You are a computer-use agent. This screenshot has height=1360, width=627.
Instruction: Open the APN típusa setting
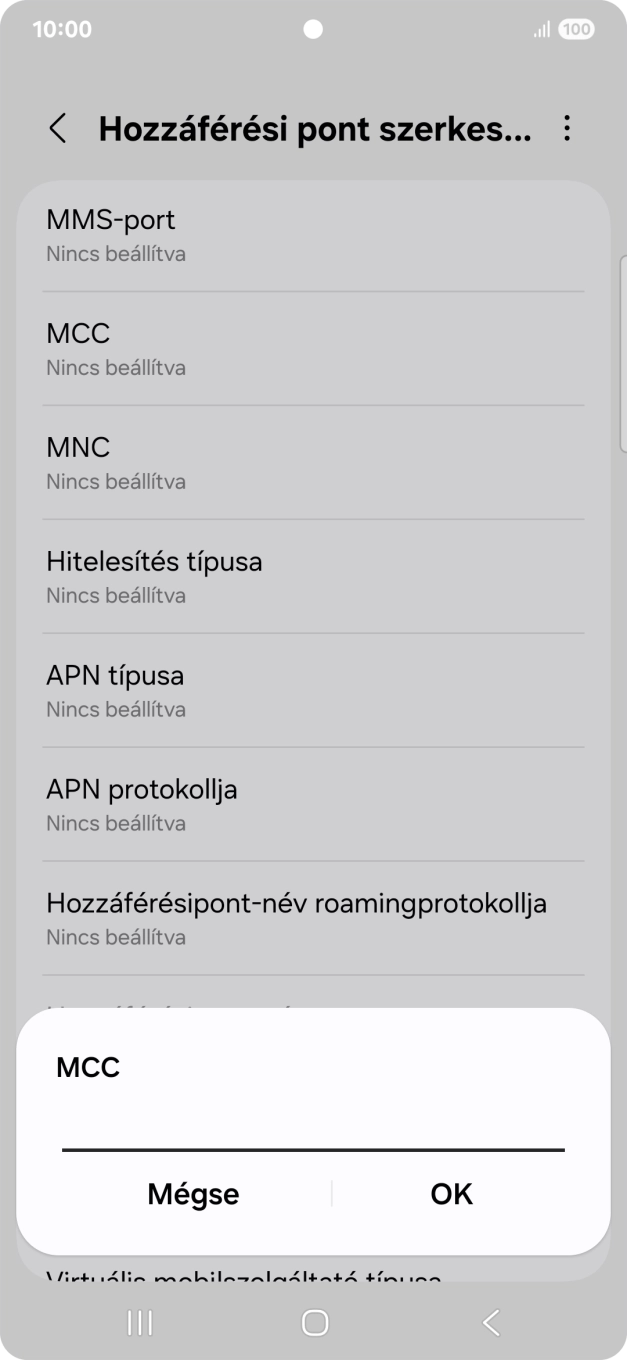[313, 689]
